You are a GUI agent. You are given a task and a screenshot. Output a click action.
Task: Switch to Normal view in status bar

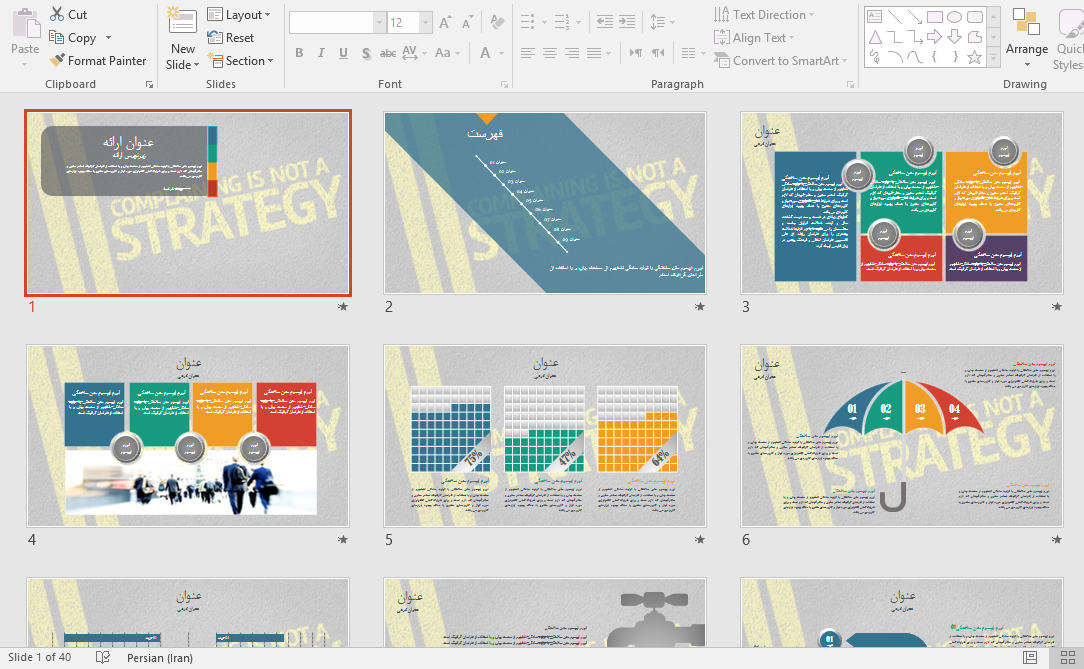(1030, 657)
